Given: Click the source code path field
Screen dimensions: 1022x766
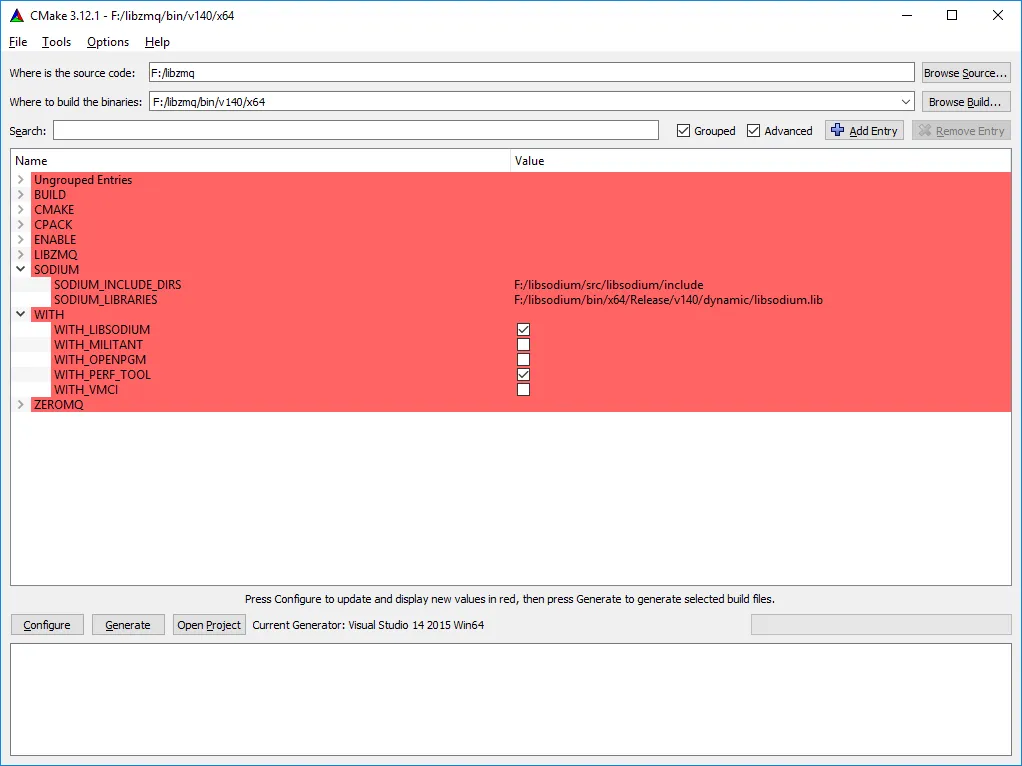Looking at the screenshot, I should (x=531, y=72).
